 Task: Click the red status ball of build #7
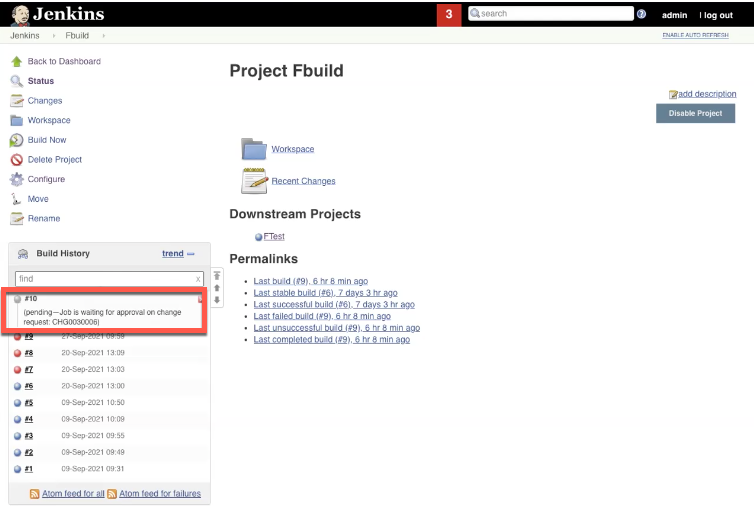(18, 370)
